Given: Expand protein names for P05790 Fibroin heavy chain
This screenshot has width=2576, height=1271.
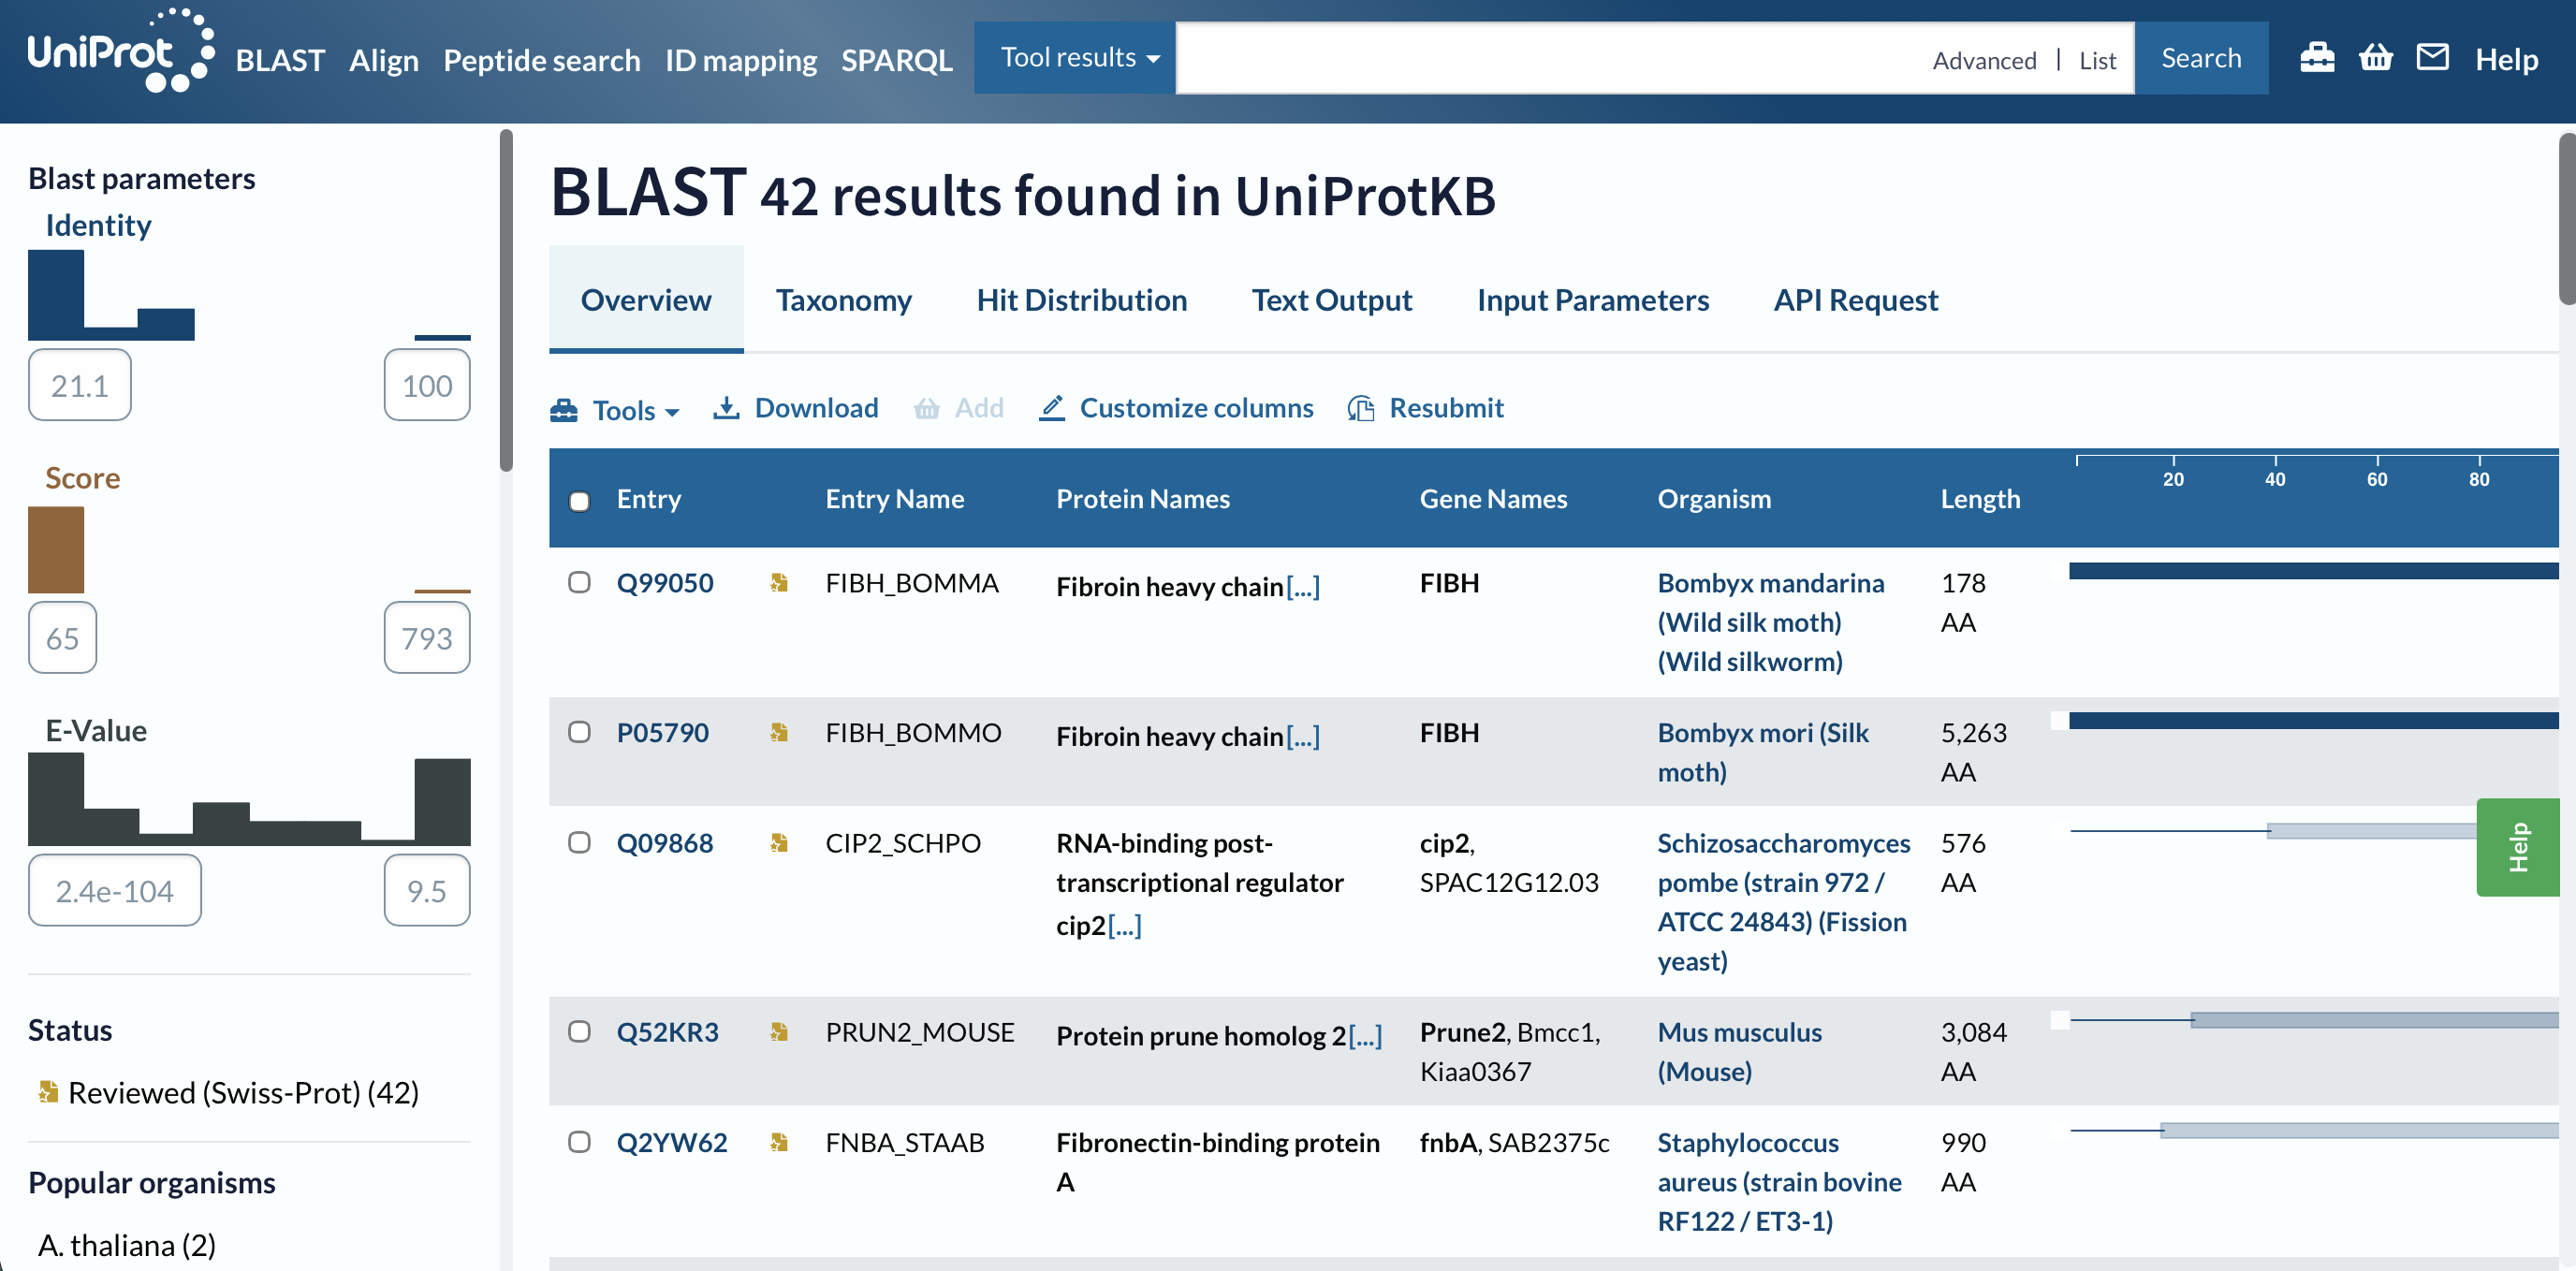Looking at the screenshot, I should [x=1303, y=736].
